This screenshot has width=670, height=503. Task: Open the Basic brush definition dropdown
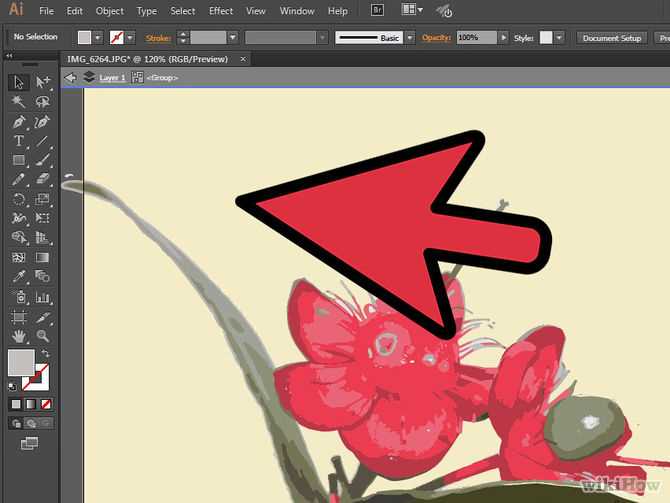[x=410, y=38]
